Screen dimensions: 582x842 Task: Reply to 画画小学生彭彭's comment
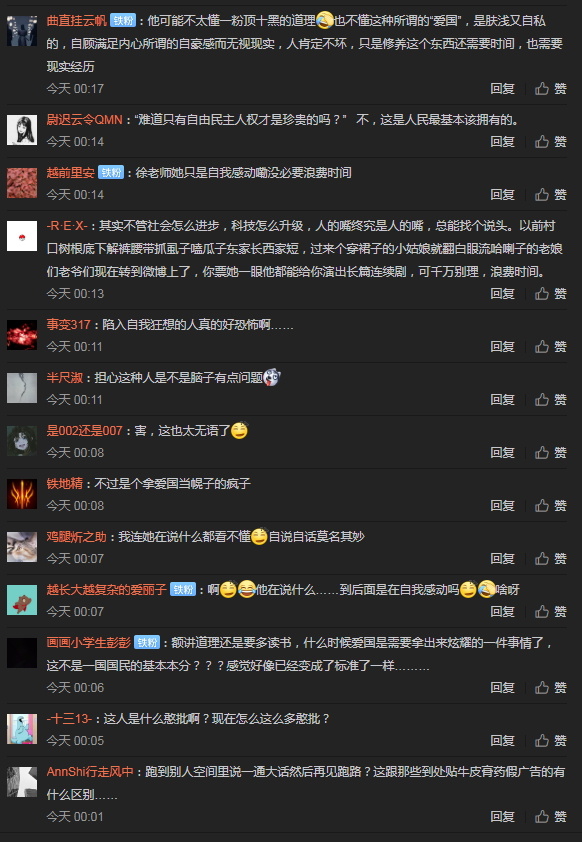[x=503, y=688]
